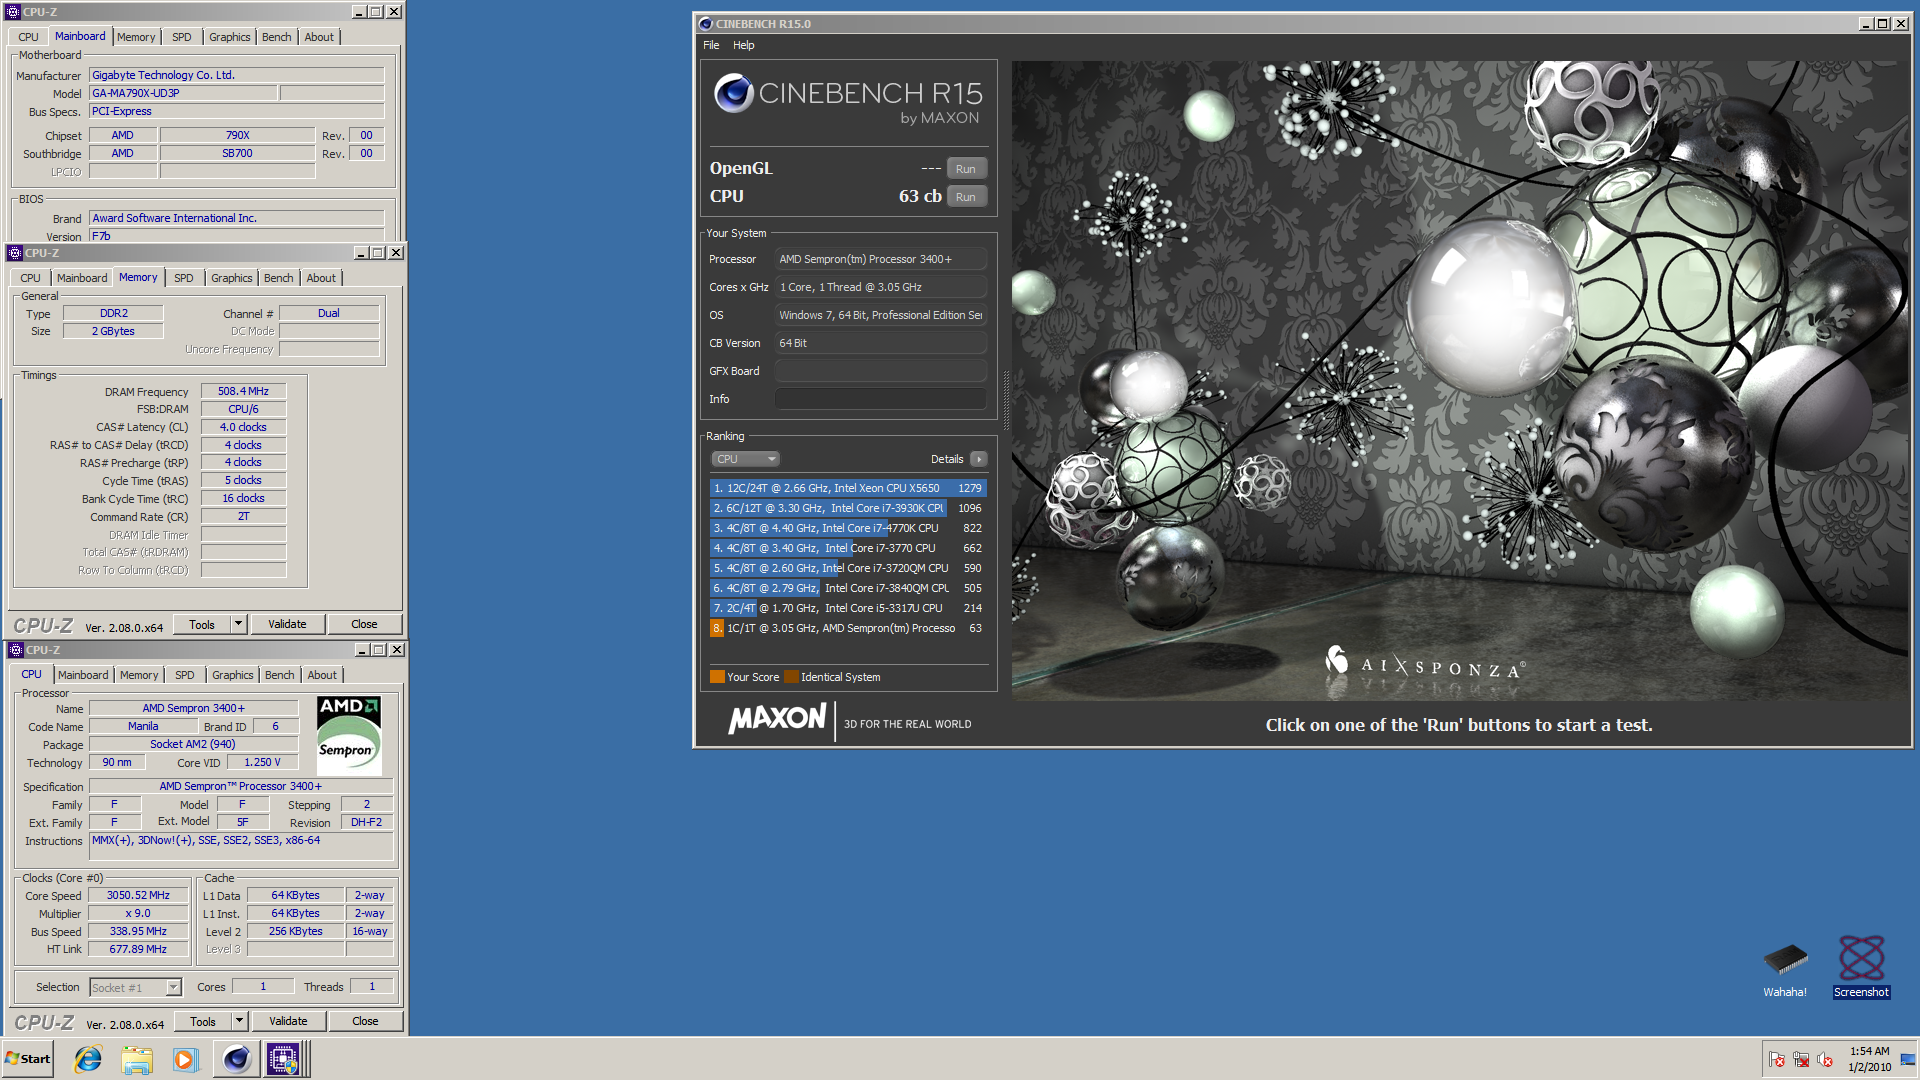Select ranking row Intel Core i7-4770K
The image size is (1920, 1080).
pyautogui.click(x=848, y=528)
